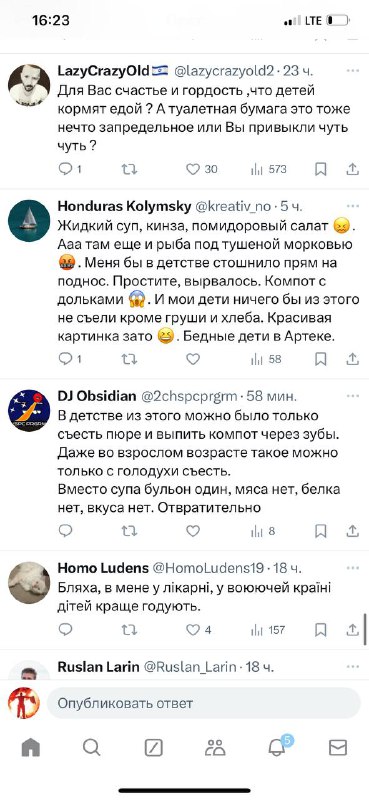Open the Messages envelope icon

[x=338, y=748]
